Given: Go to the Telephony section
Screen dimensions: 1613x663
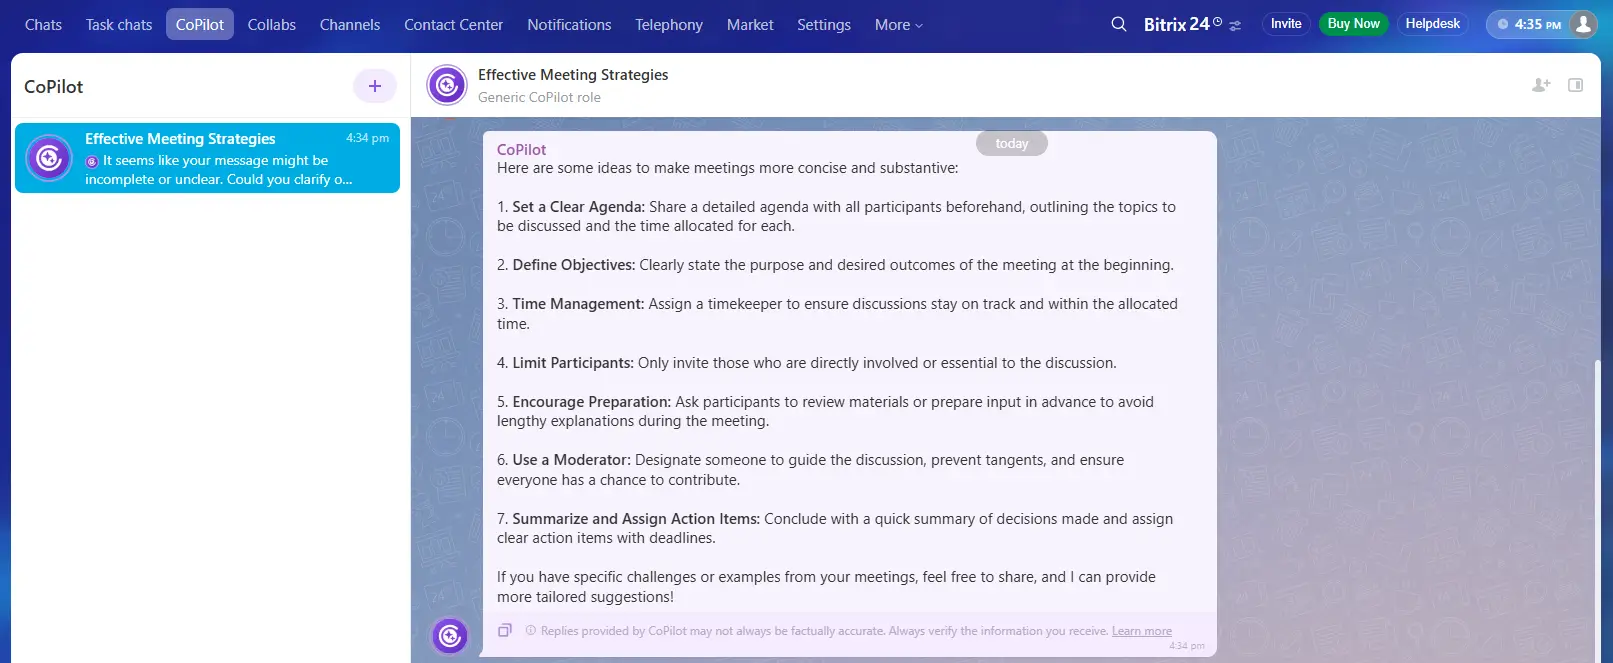Looking at the screenshot, I should 668,24.
